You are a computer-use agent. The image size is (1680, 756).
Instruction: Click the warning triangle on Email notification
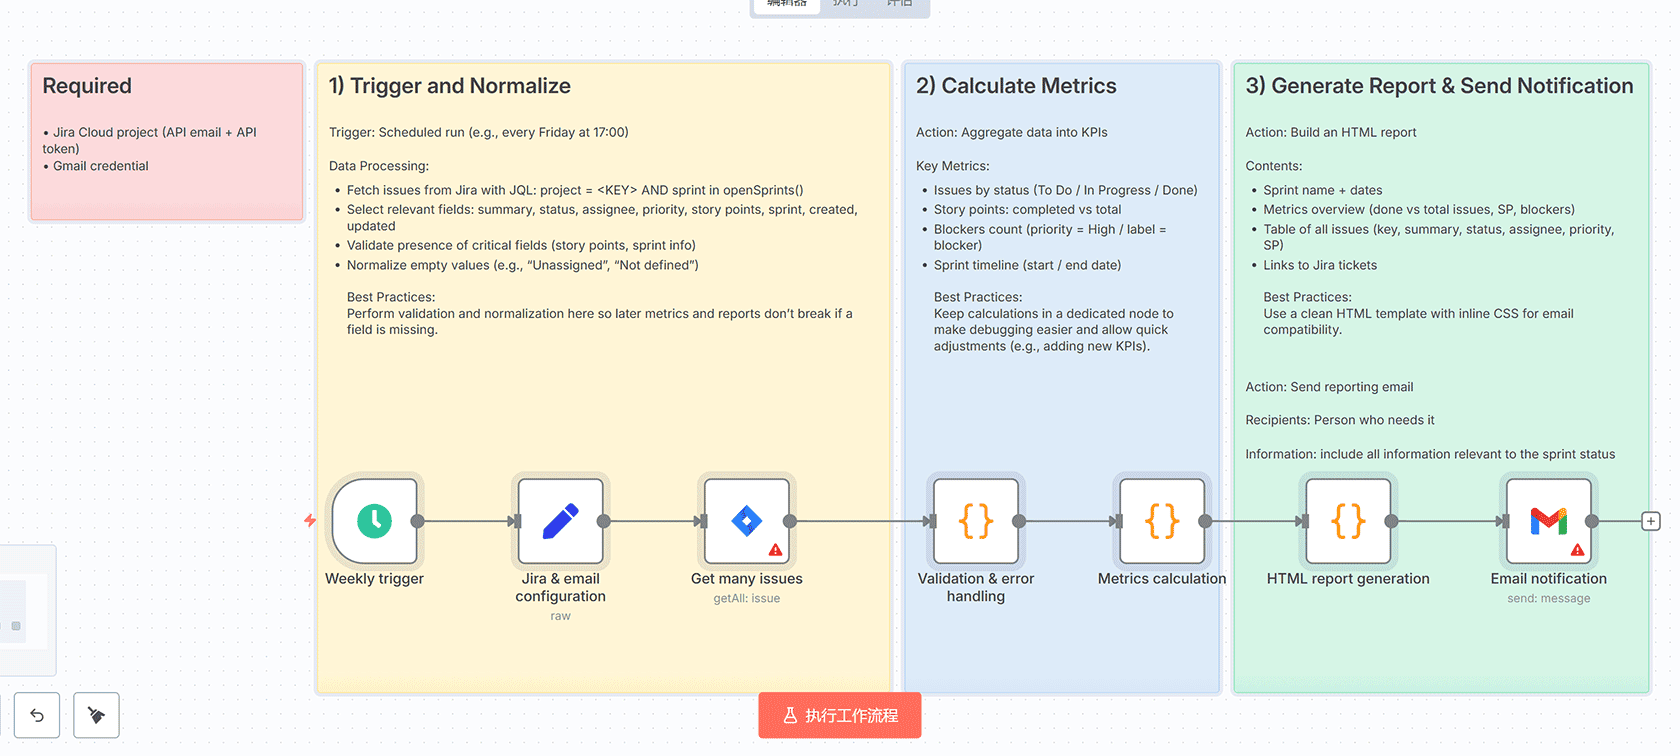pos(1578,549)
